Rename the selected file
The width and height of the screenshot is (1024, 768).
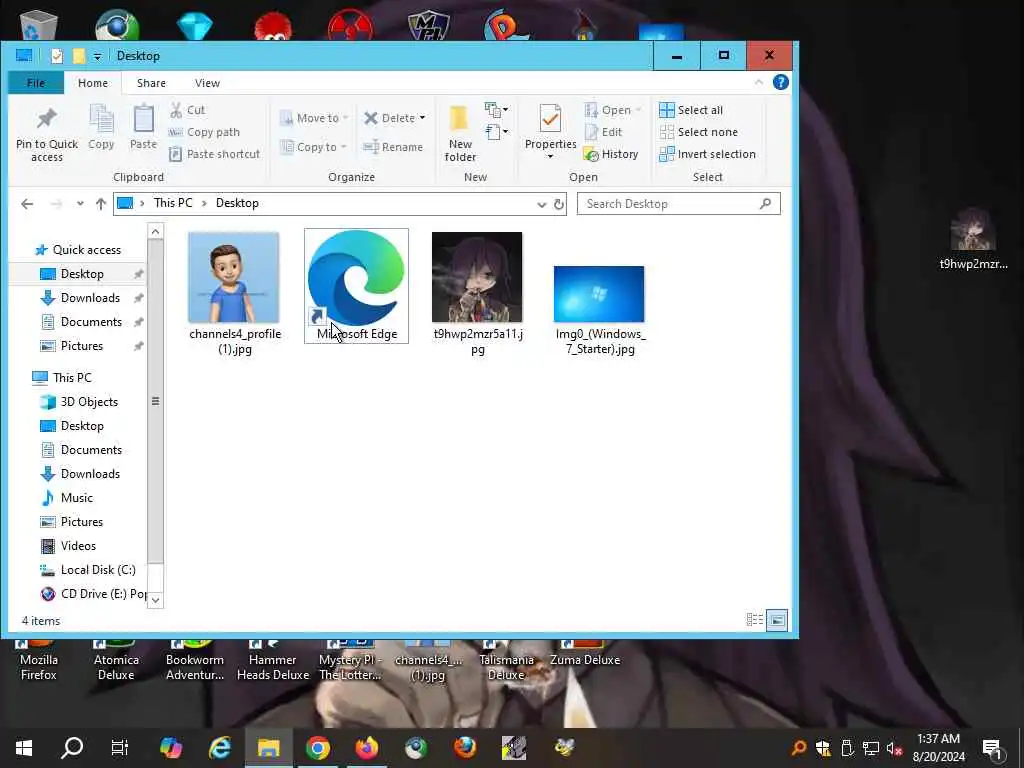pos(393,147)
